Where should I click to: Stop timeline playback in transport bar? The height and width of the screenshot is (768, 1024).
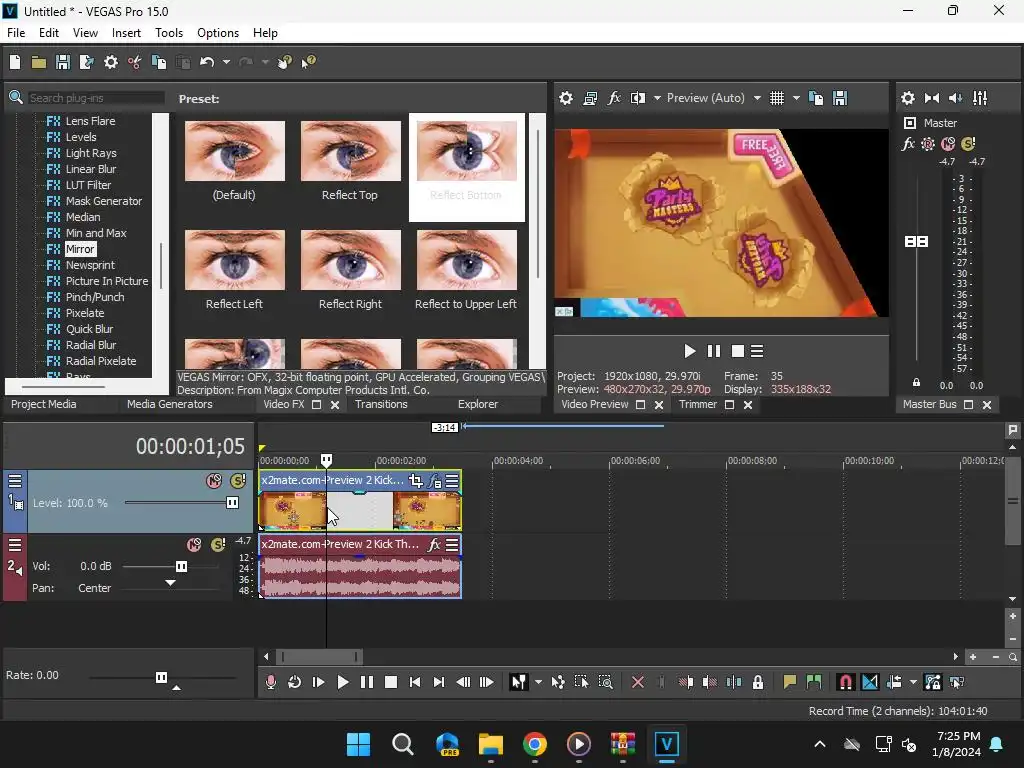tap(391, 682)
